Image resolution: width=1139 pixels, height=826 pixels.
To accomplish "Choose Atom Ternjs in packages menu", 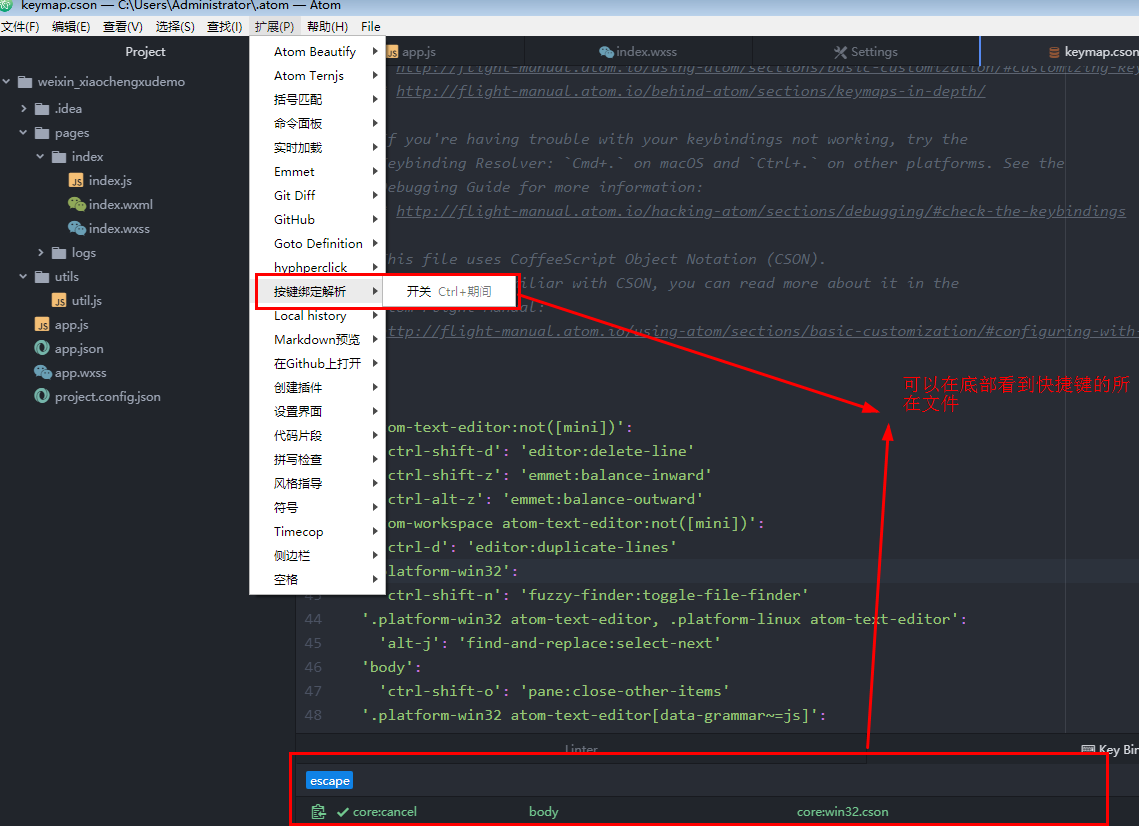I will click(317, 75).
